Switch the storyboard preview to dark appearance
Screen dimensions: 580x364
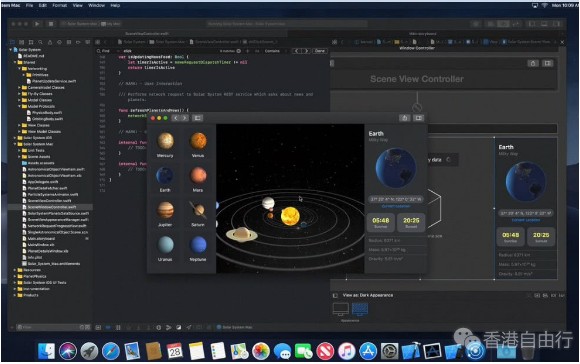coord(360,309)
